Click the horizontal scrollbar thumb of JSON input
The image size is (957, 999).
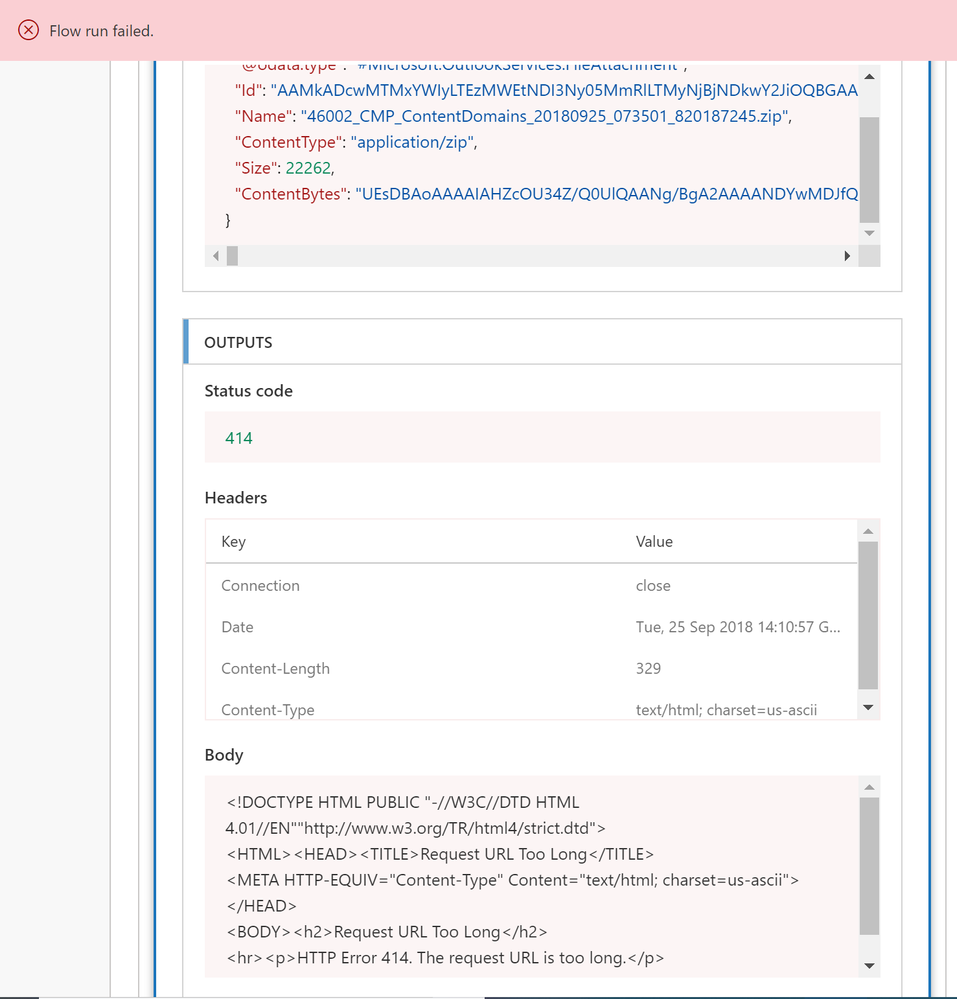(233, 256)
